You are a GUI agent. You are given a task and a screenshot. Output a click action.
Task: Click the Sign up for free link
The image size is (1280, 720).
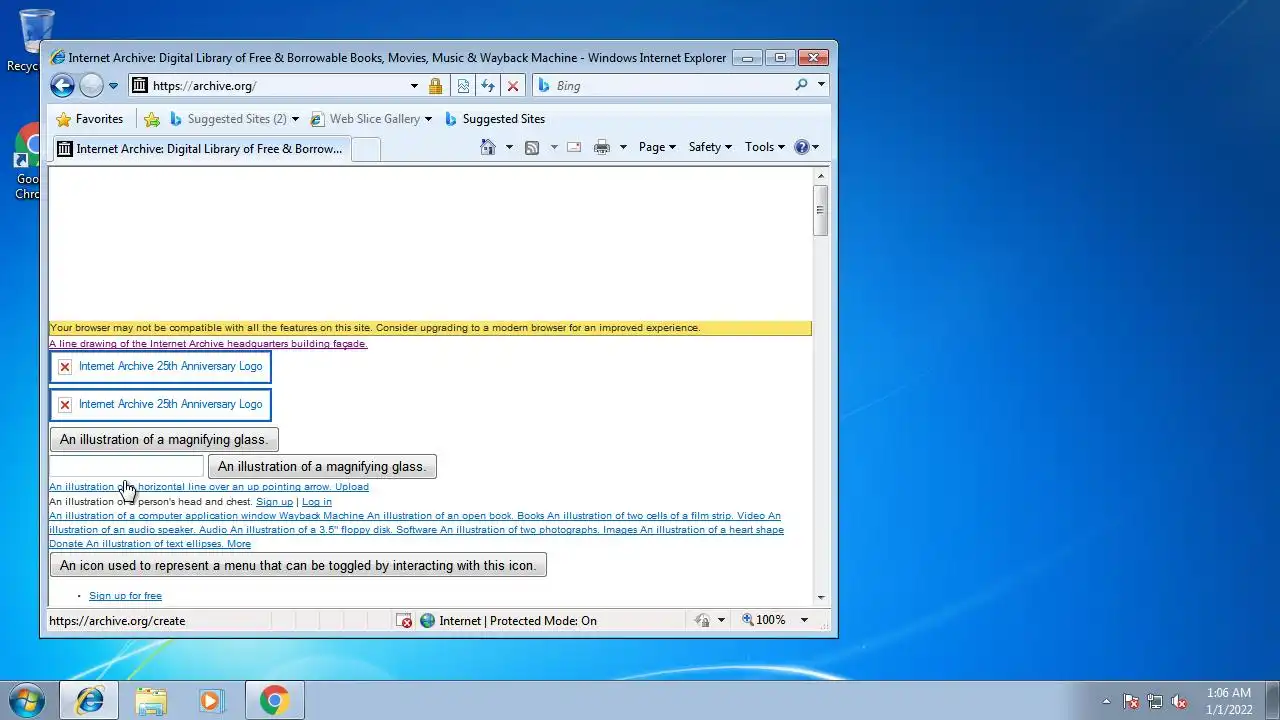click(125, 596)
